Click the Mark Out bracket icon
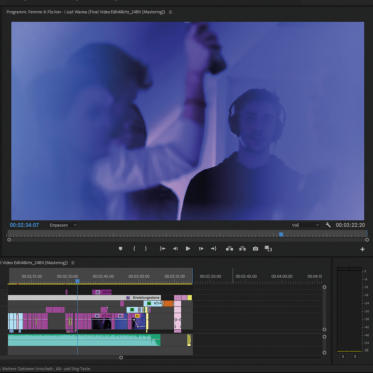 [146, 249]
